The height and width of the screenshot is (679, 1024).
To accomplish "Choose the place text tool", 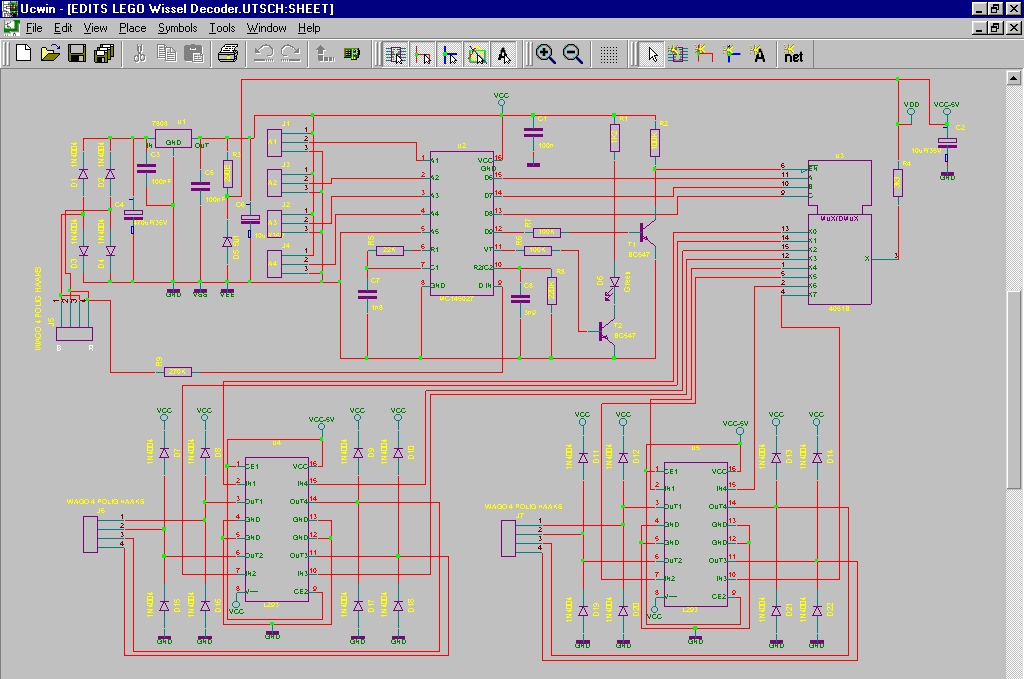I will coord(758,54).
